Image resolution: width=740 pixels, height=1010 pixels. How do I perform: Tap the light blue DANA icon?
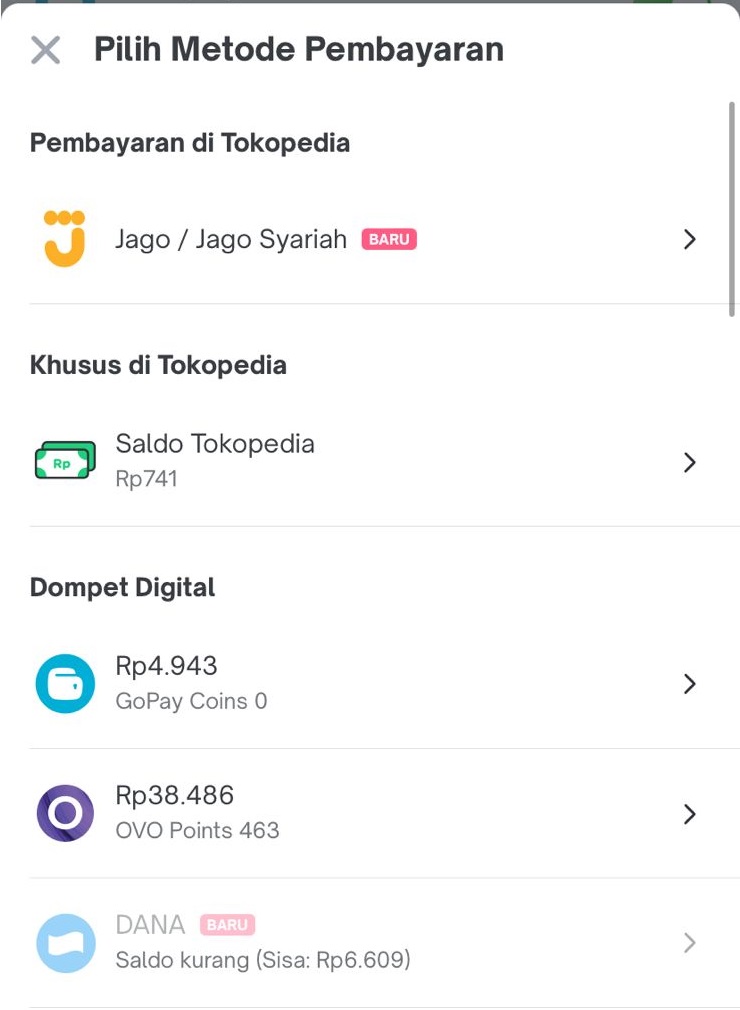tap(65, 943)
